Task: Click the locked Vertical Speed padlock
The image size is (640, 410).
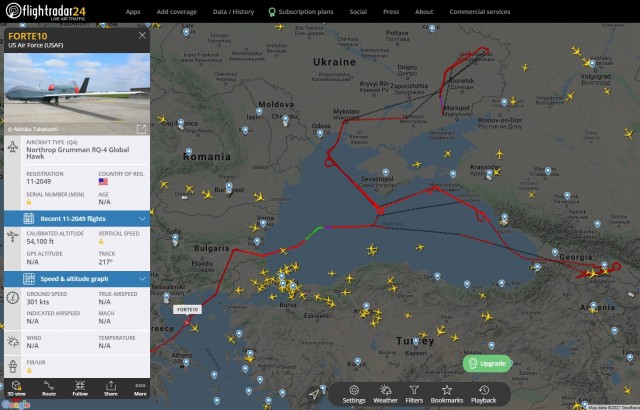Action: tap(101, 242)
